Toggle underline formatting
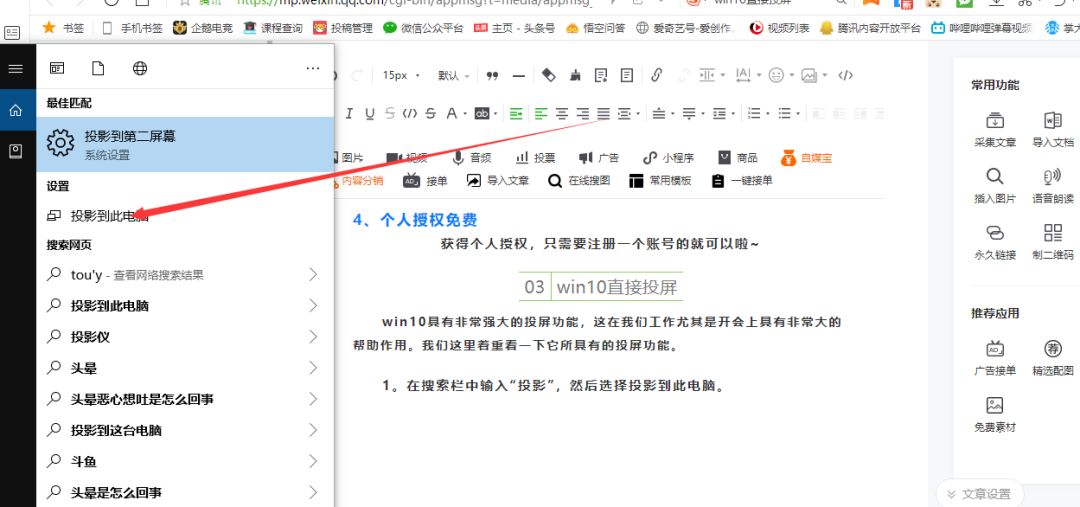Viewport: 1080px width, 507px height. click(x=370, y=114)
